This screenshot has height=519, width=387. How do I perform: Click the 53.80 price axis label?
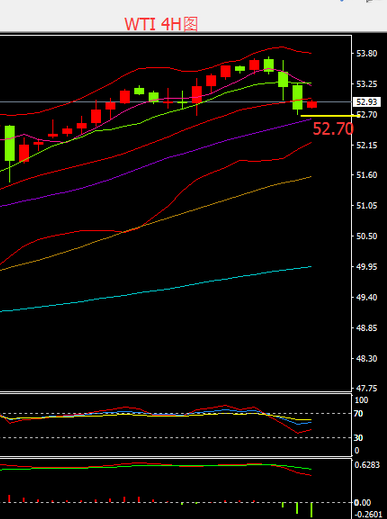point(367,54)
